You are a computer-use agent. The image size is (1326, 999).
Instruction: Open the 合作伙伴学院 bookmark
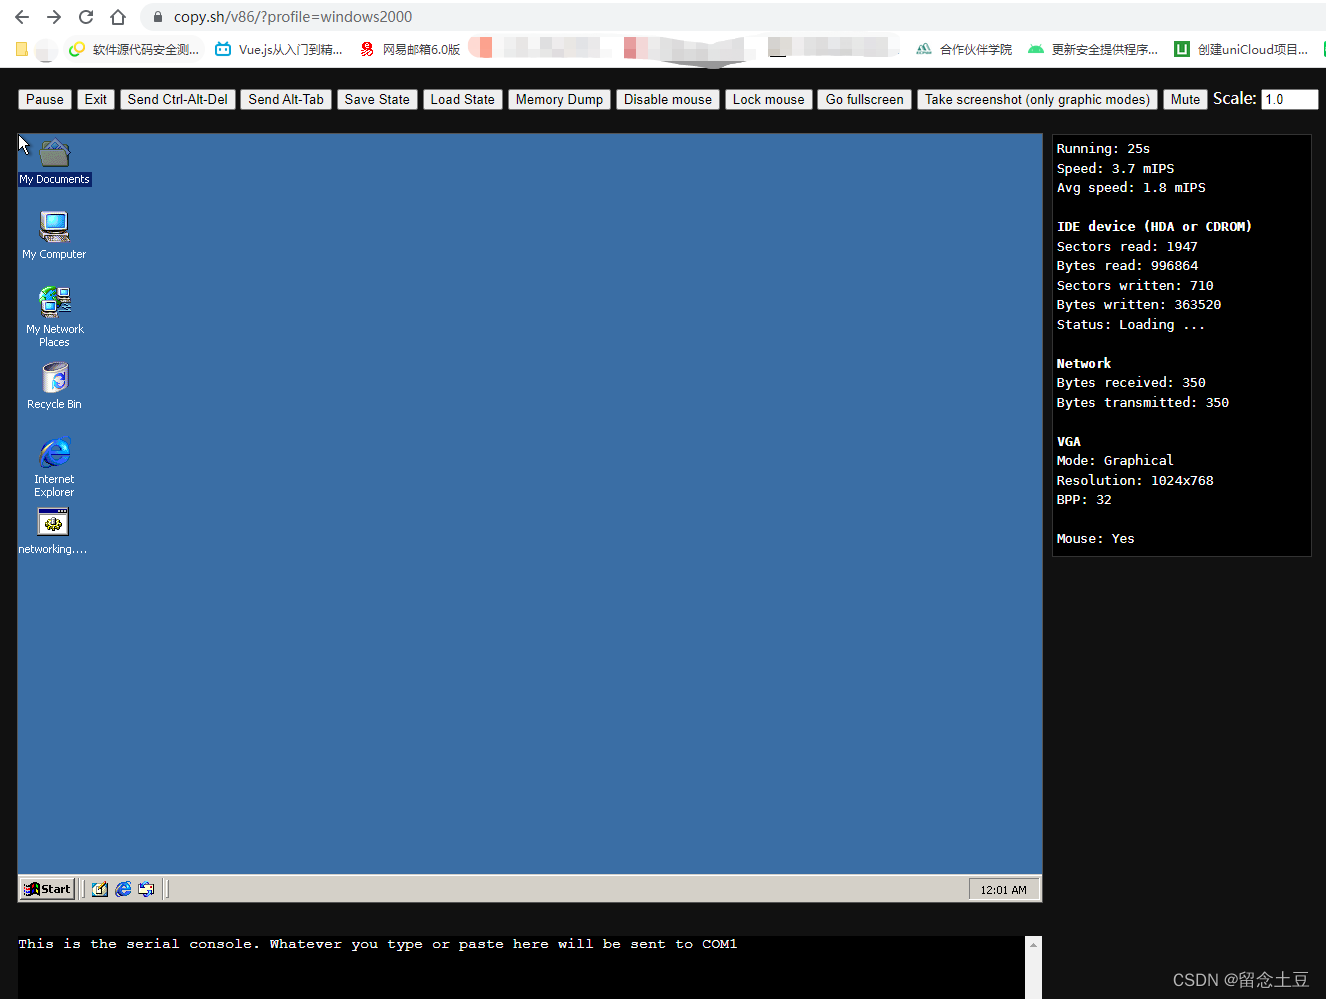[964, 49]
